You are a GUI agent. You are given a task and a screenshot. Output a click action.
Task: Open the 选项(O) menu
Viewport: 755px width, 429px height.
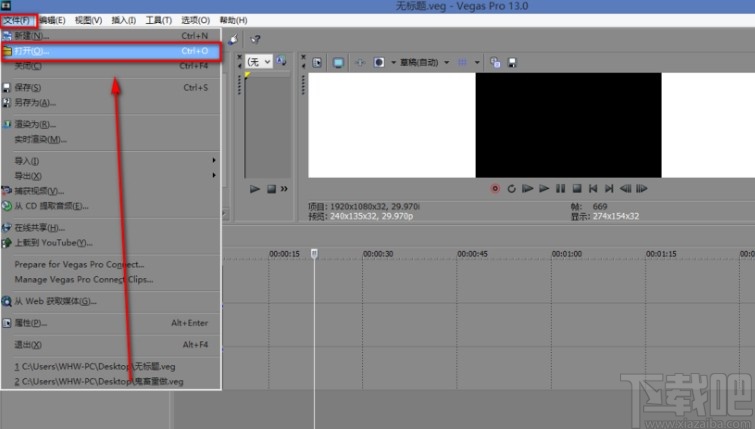click(x=195, y=20)
